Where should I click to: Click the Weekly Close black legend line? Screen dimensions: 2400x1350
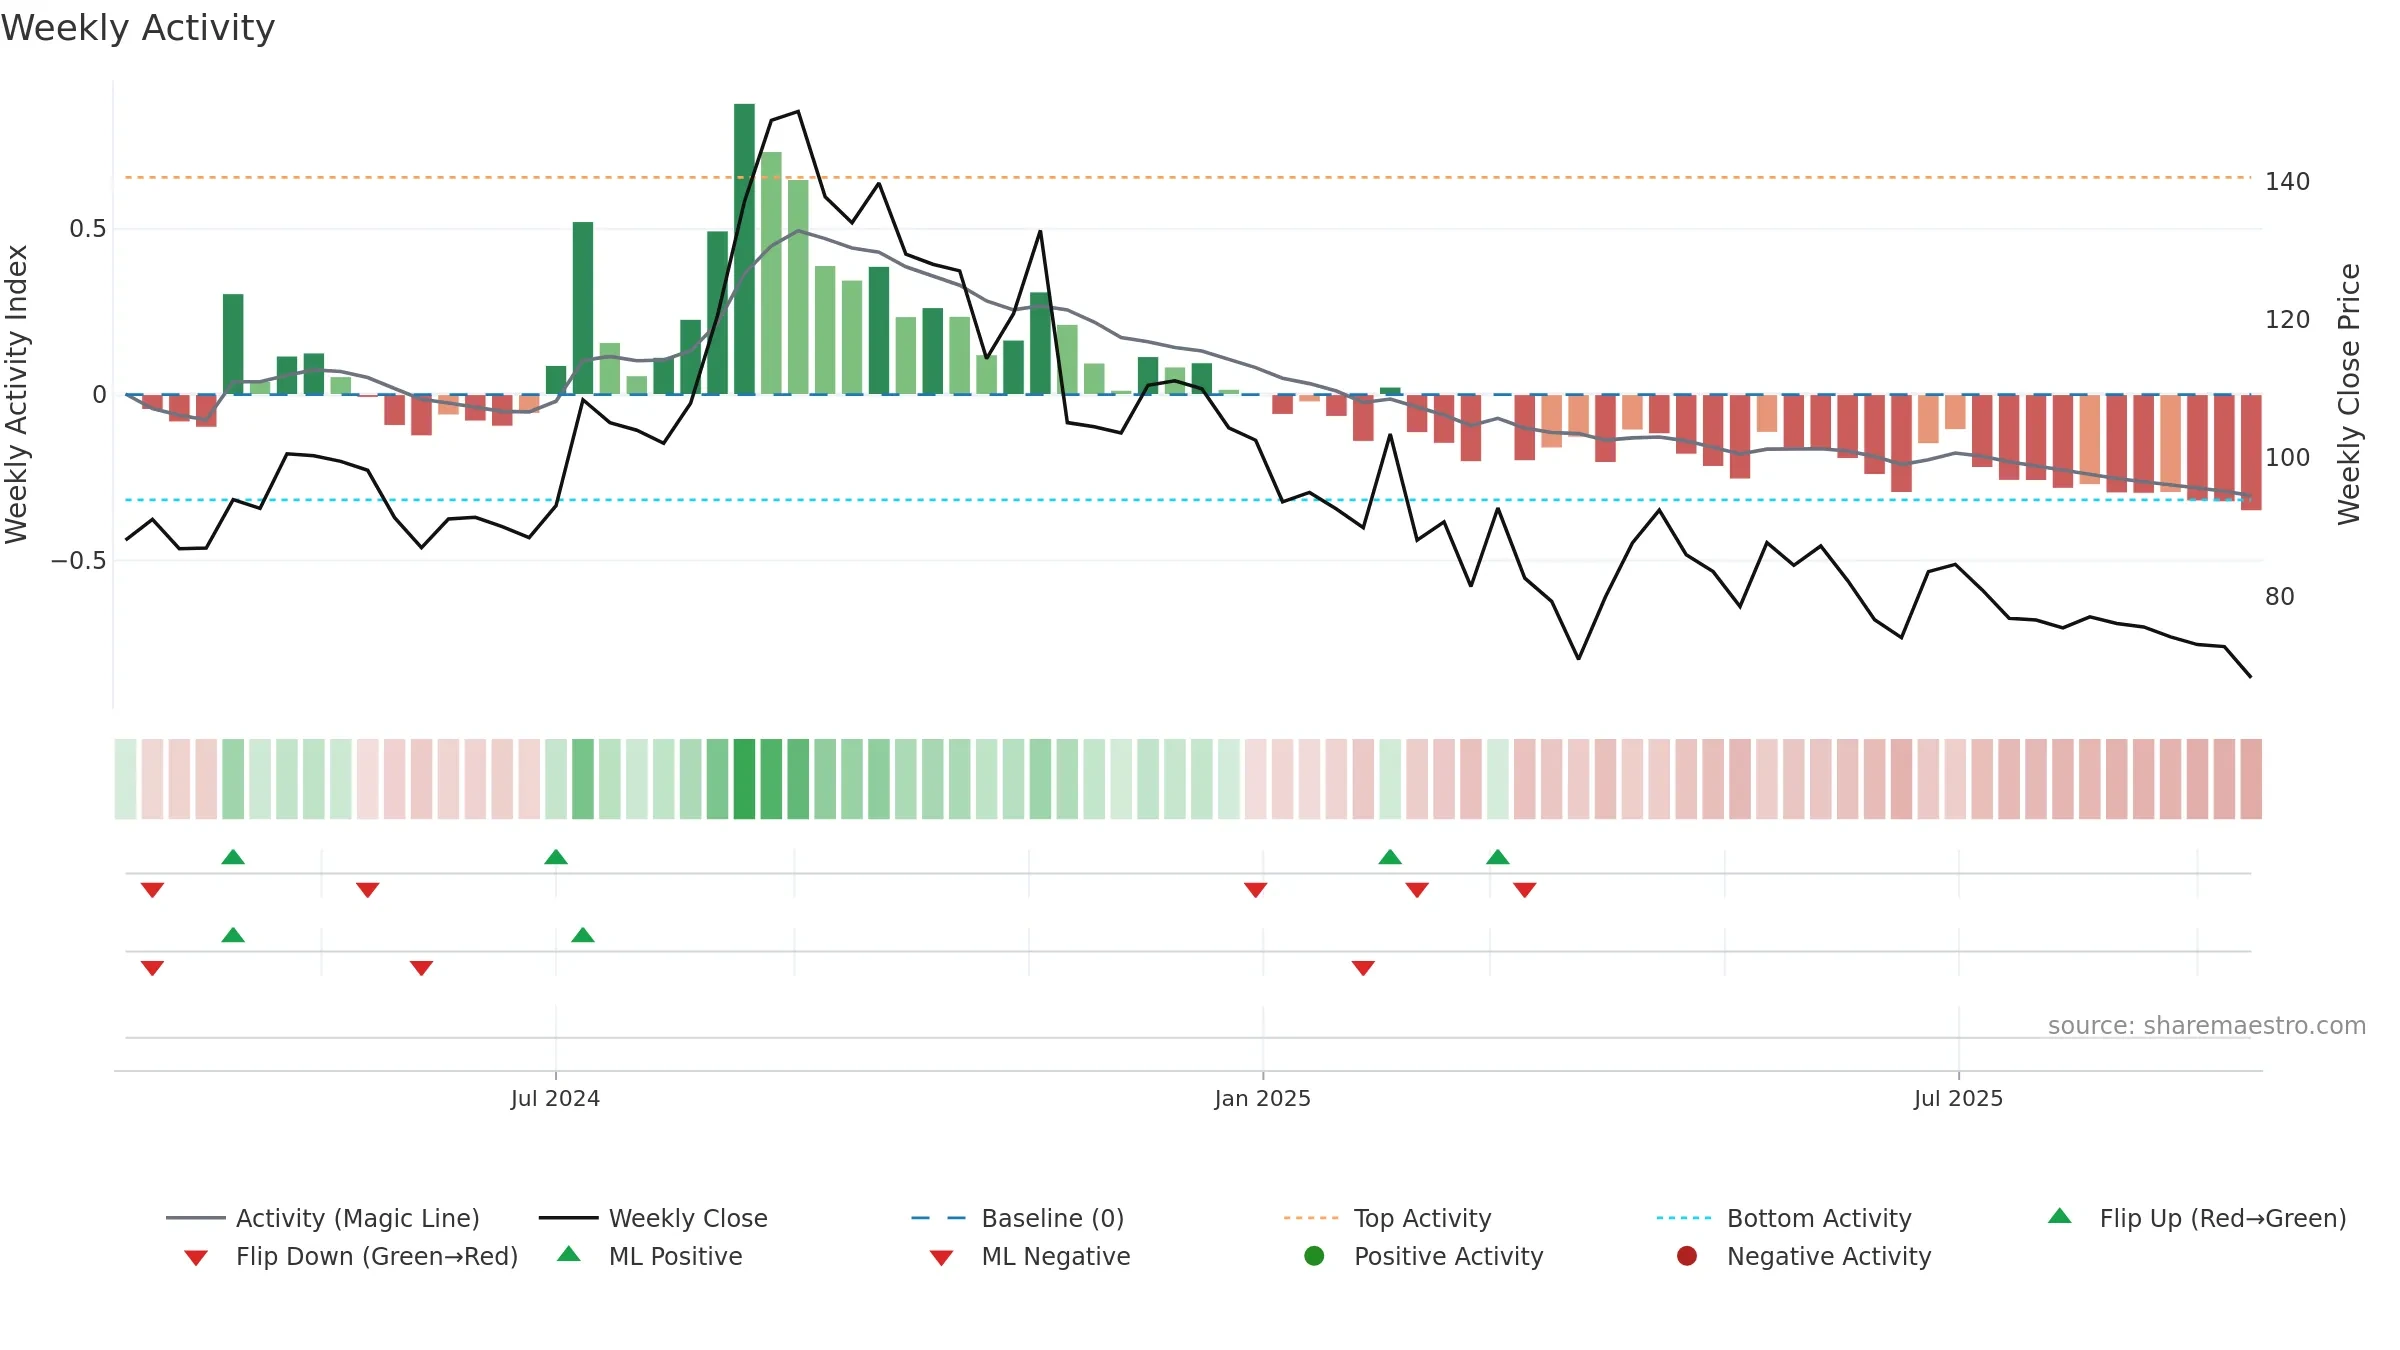point(568,1218)
